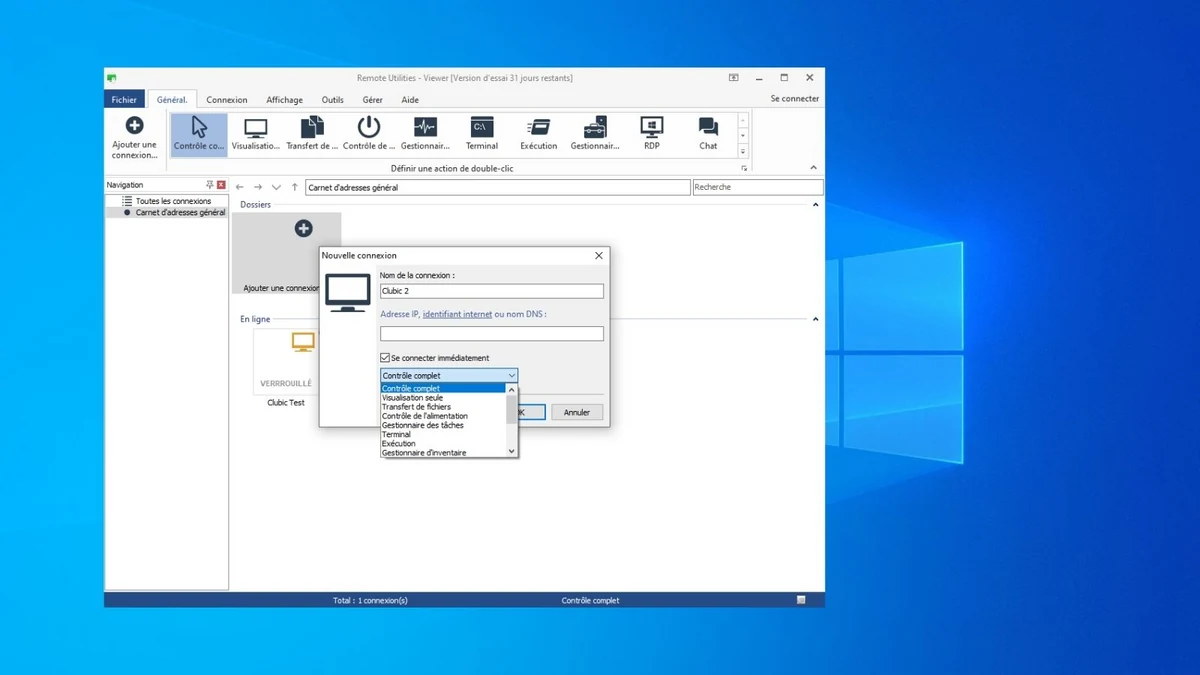Open the Contrôle complet combo box
This screenshot has width=1200, height=675.
449,376
